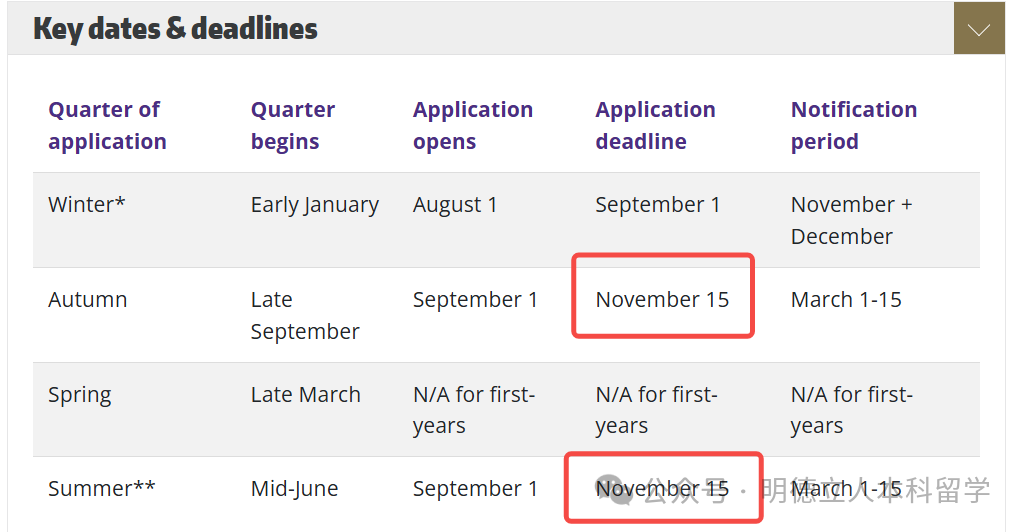Select the Spring quarter cell
Screen dimensions: 1023x532
80,394
